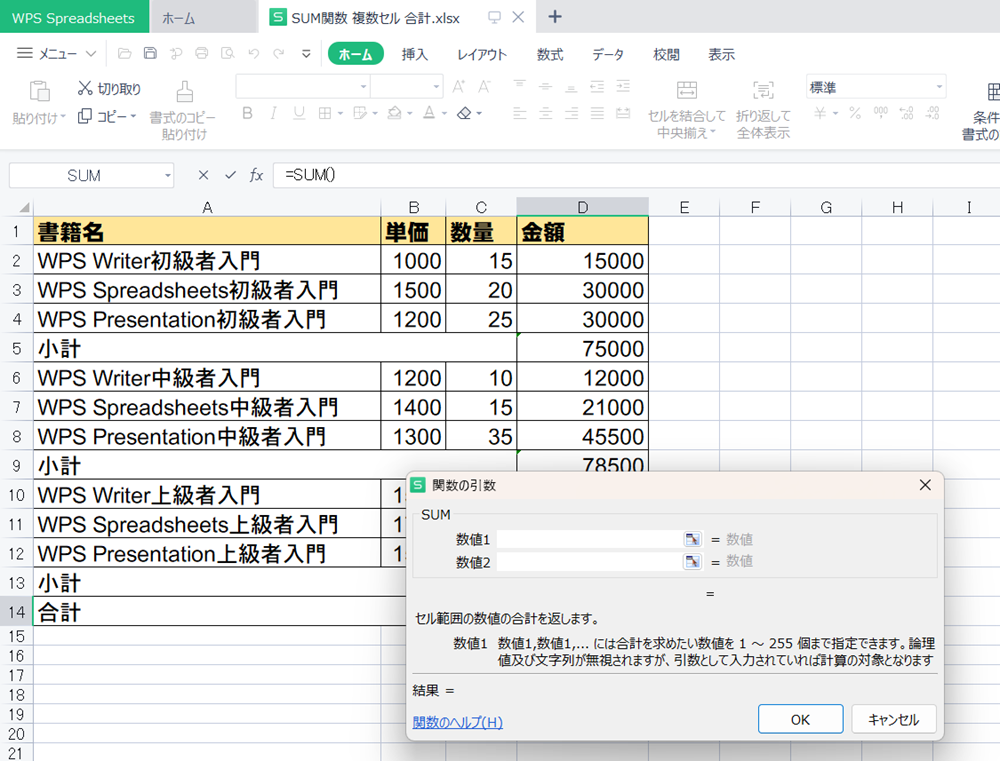Select column D header

pyautogui.click(x=582, y=207)
